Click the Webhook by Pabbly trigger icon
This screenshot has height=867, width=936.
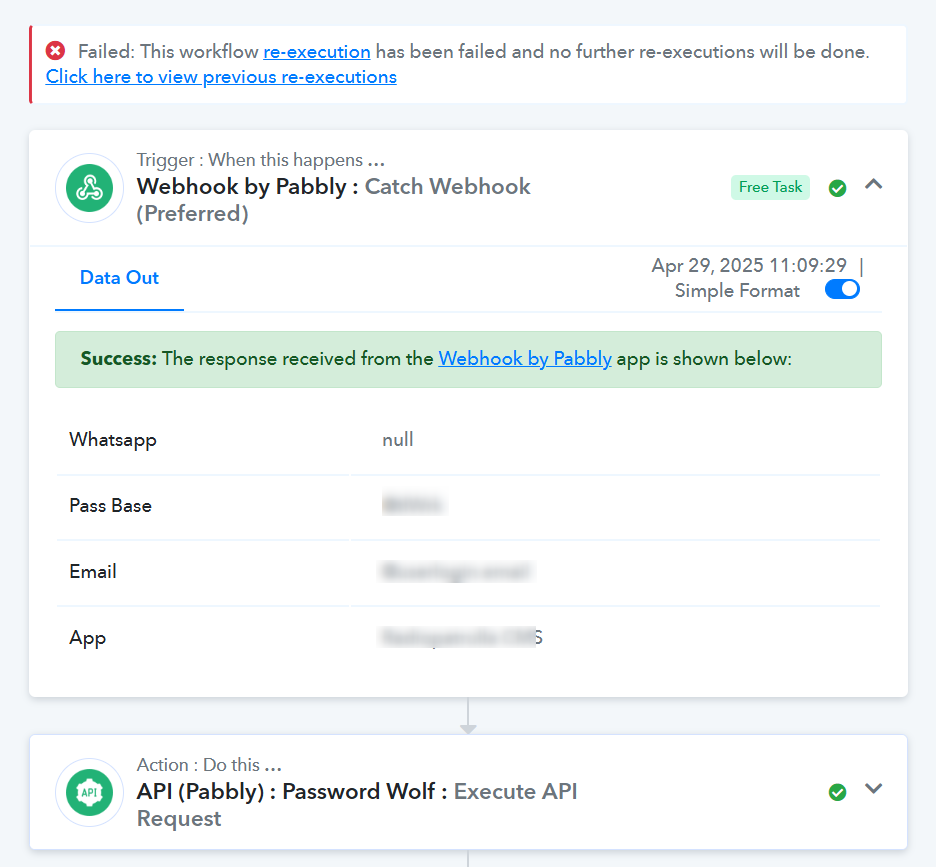coord(90,188)
